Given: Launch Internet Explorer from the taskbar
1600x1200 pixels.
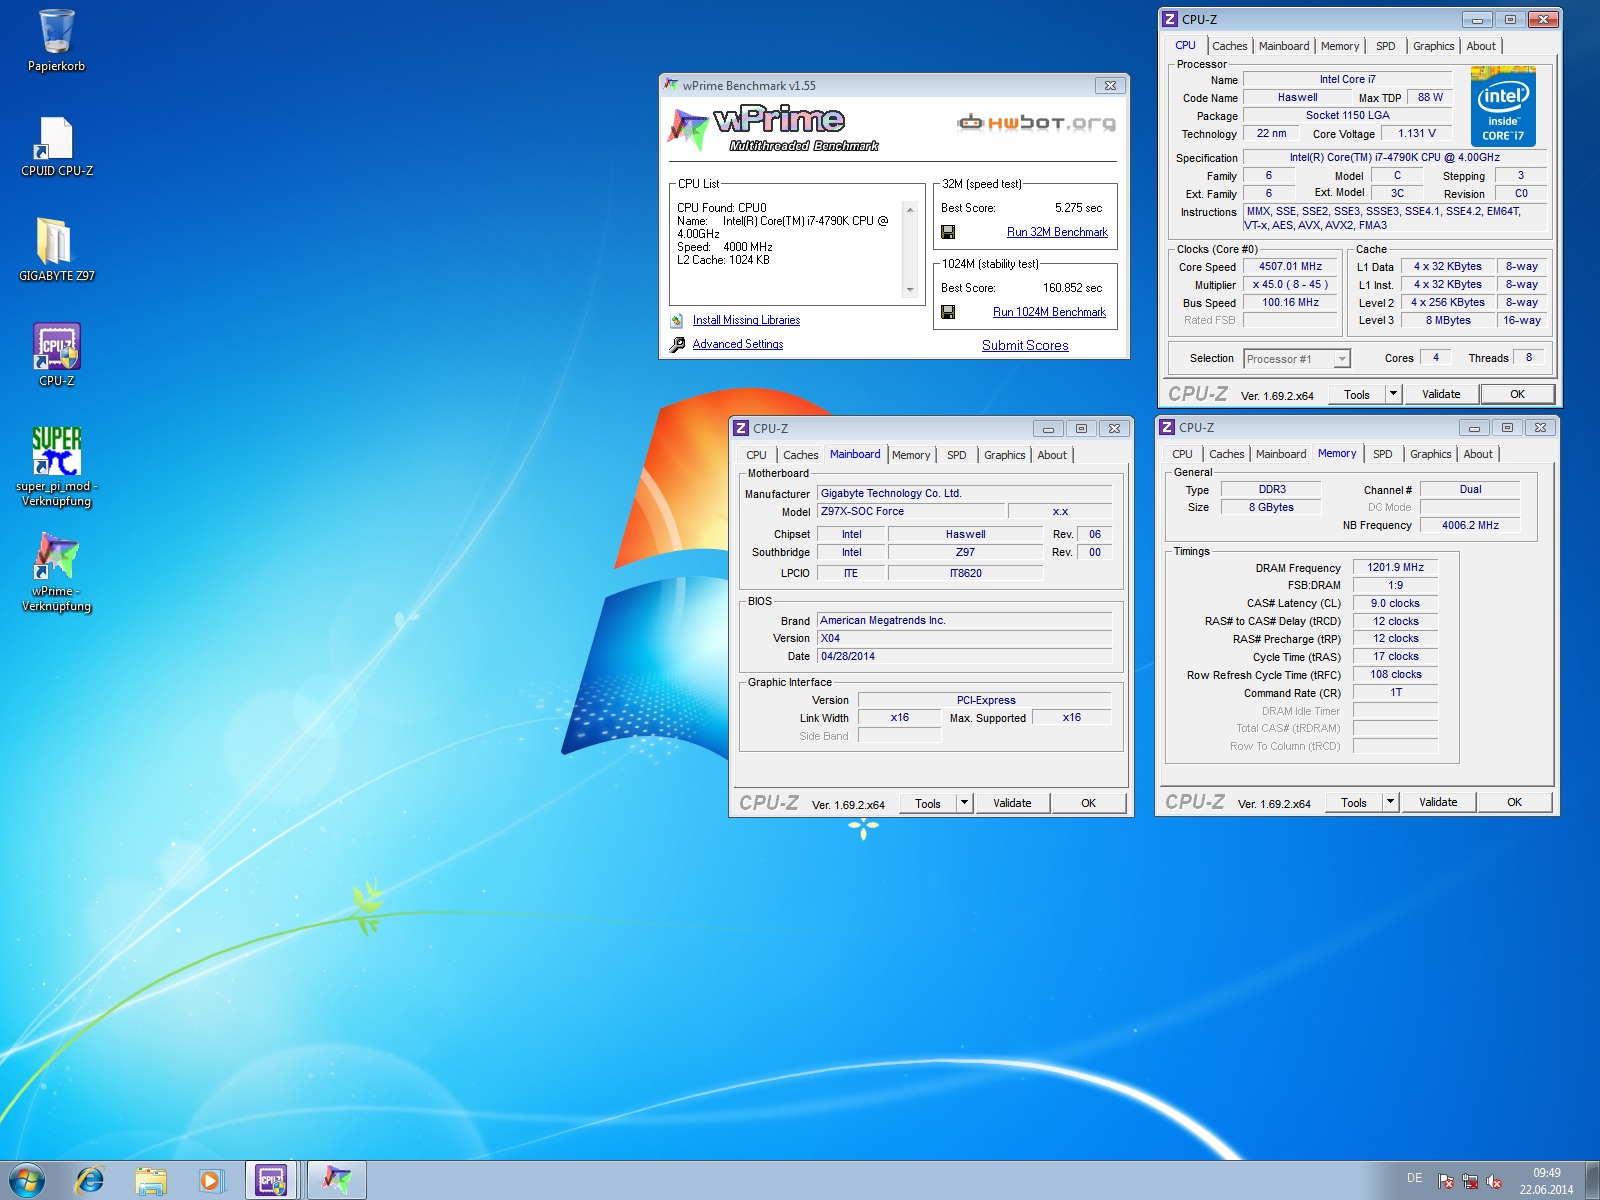Looking at the screenshot, I should (90, 1180).
